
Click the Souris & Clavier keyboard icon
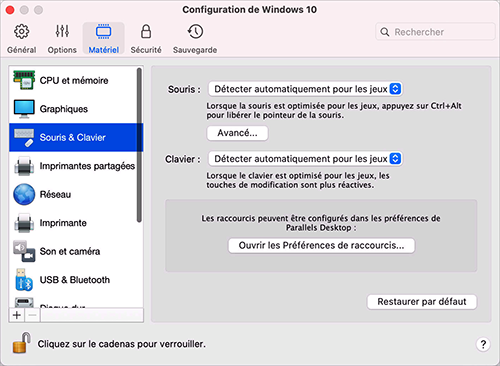(24, 137)
